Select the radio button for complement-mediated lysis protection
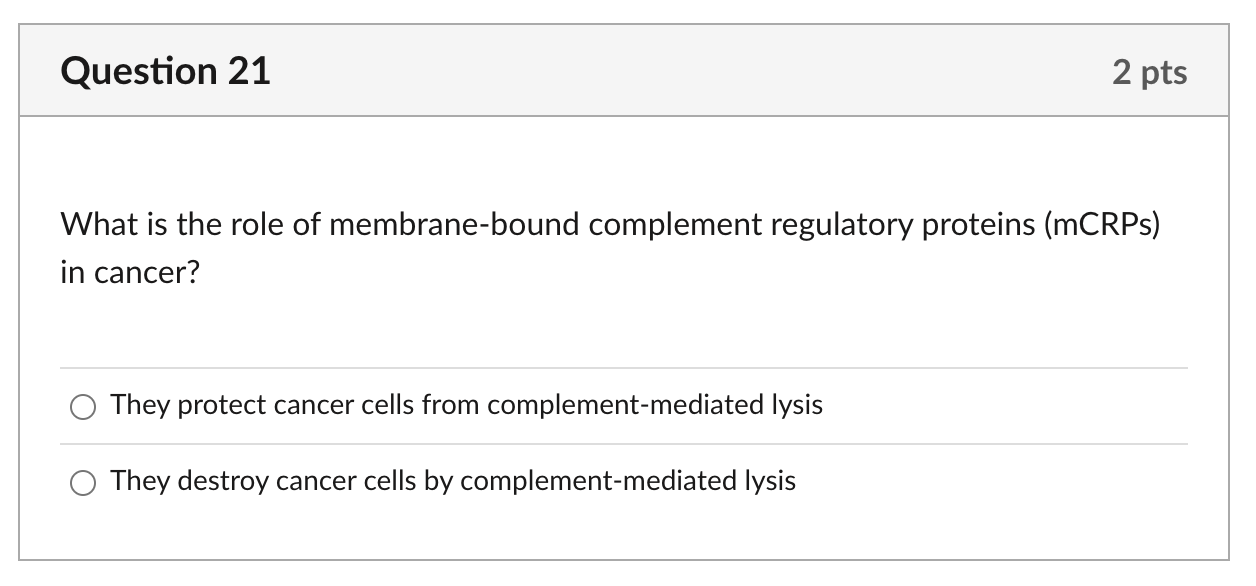Viewport: 1256px width, 586px height. click(84, 407)
